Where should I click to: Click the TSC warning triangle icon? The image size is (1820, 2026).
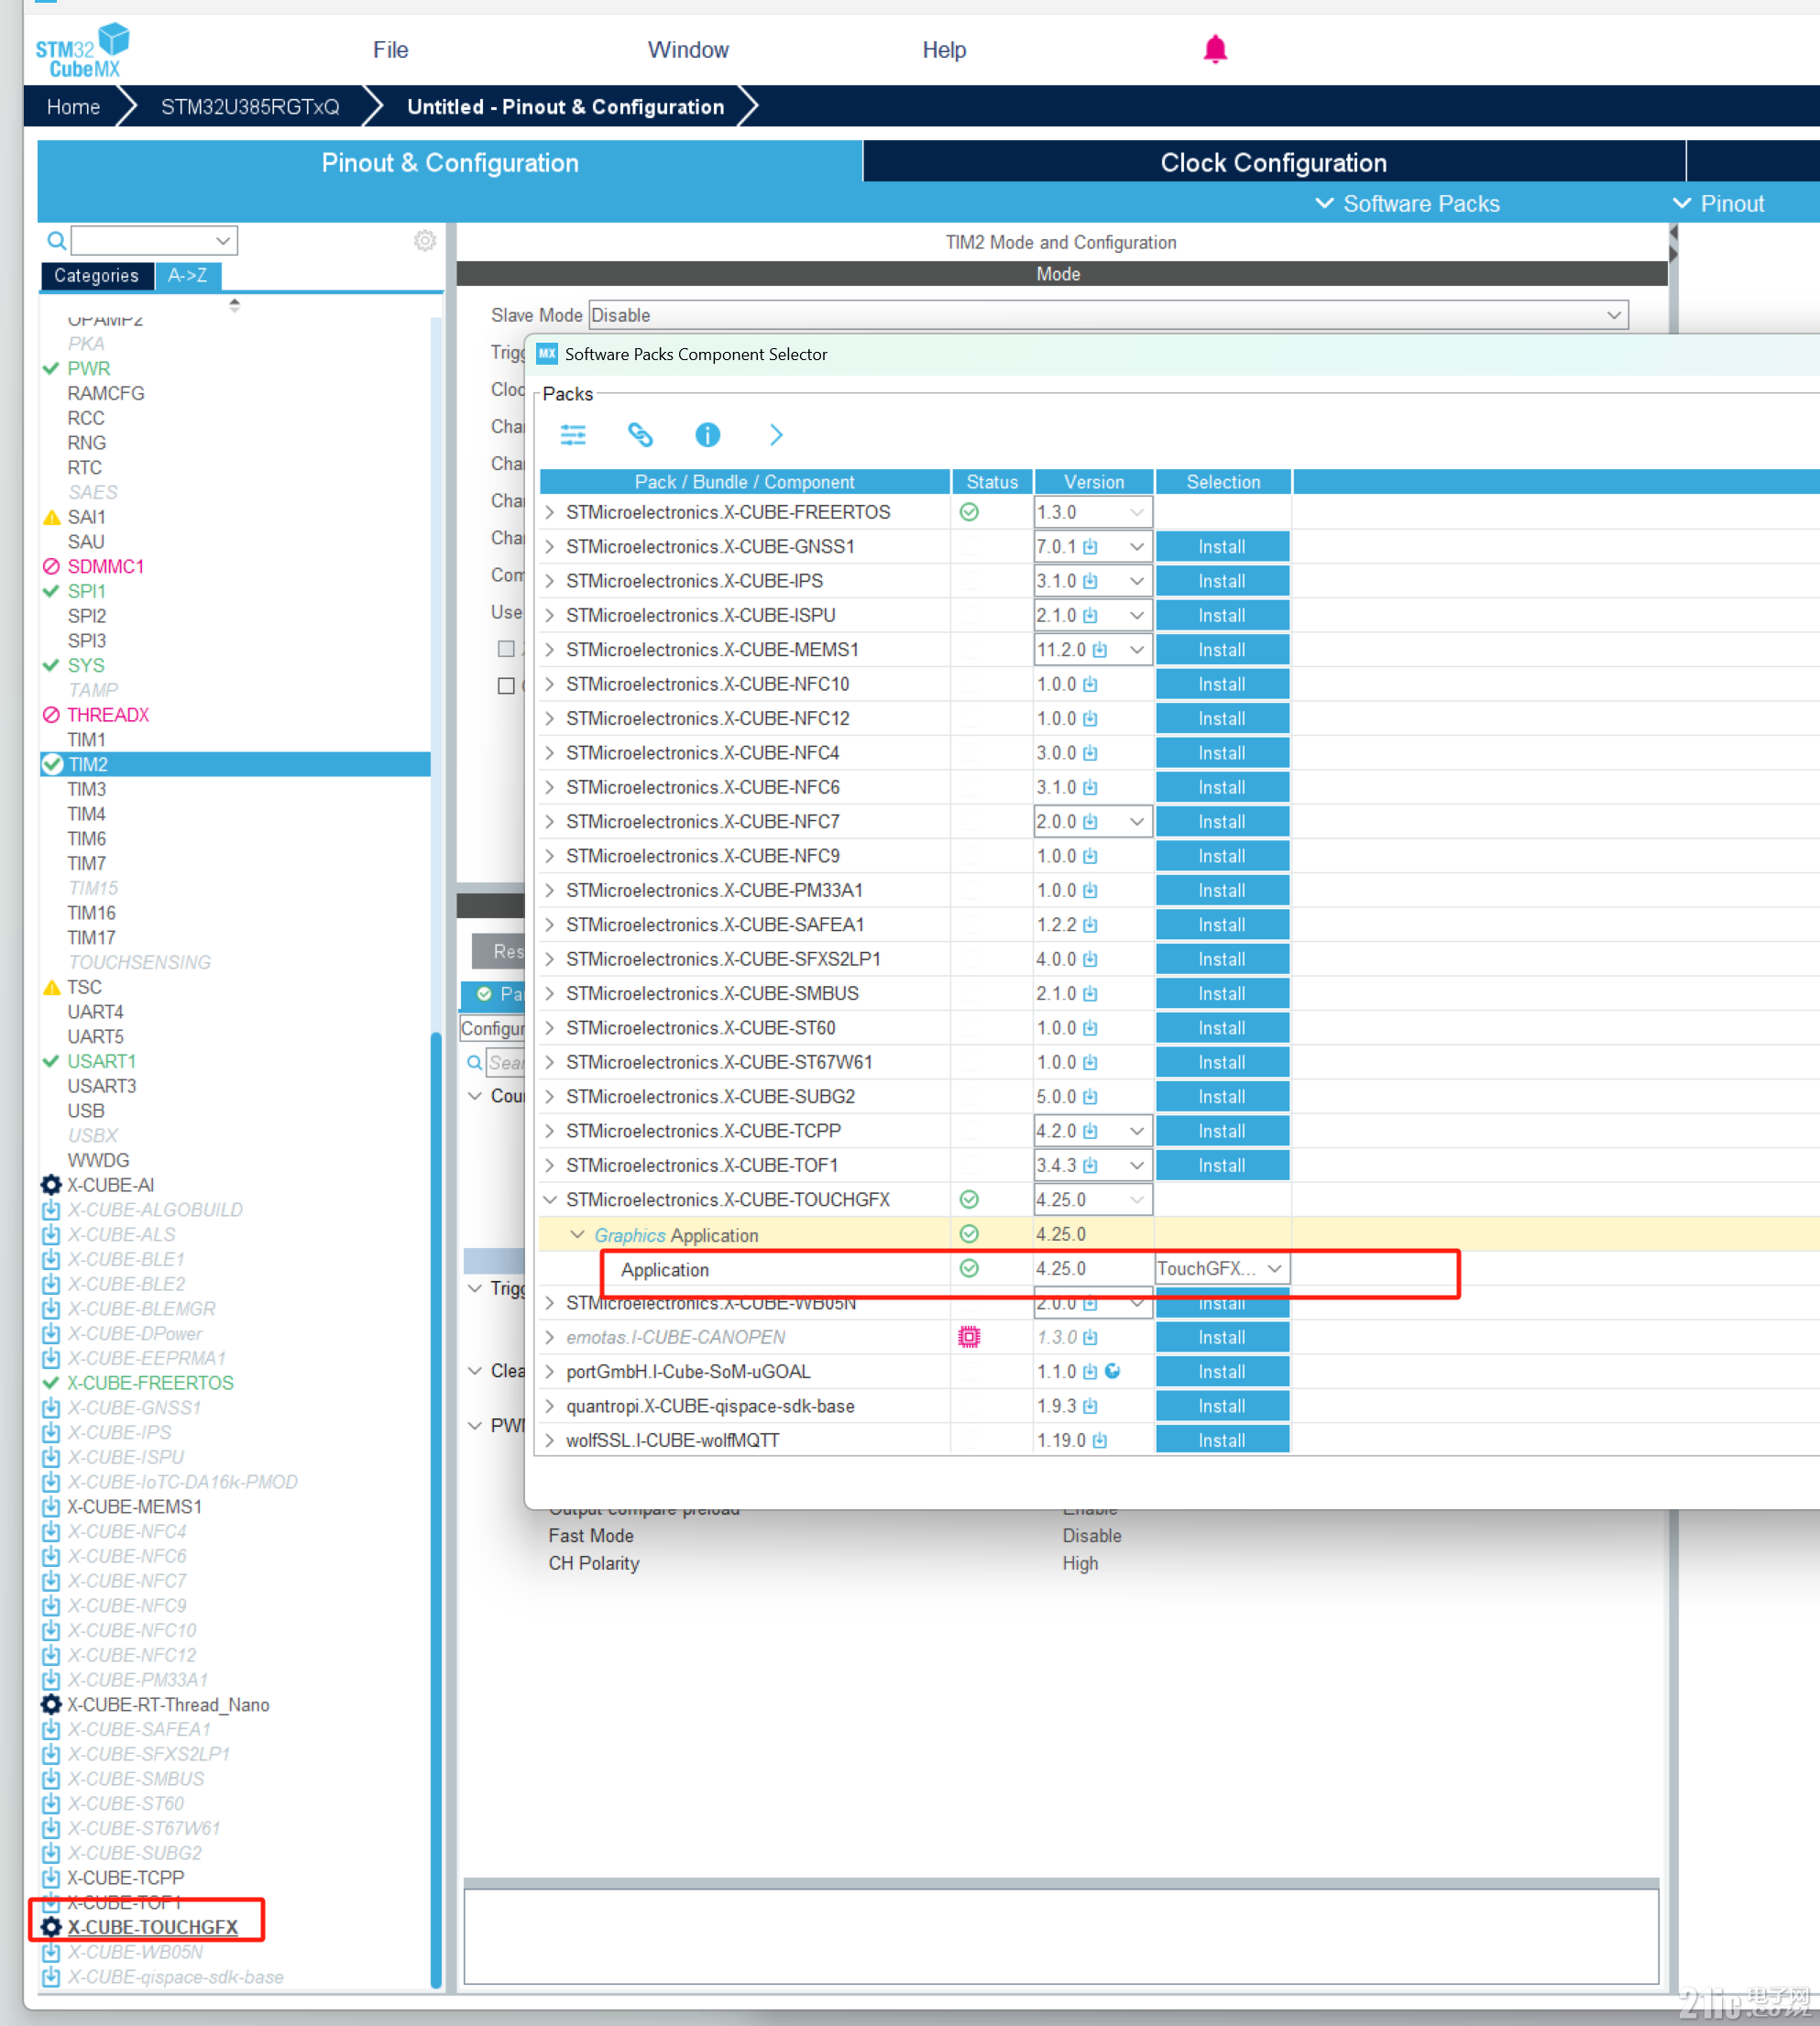click(x=52, y=987)
